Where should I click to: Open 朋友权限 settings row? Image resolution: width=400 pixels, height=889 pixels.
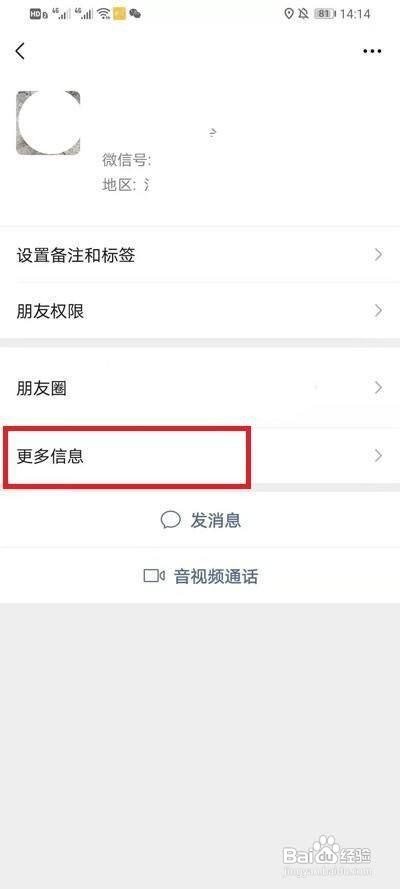pyautogui.click(x=200, y=311)
